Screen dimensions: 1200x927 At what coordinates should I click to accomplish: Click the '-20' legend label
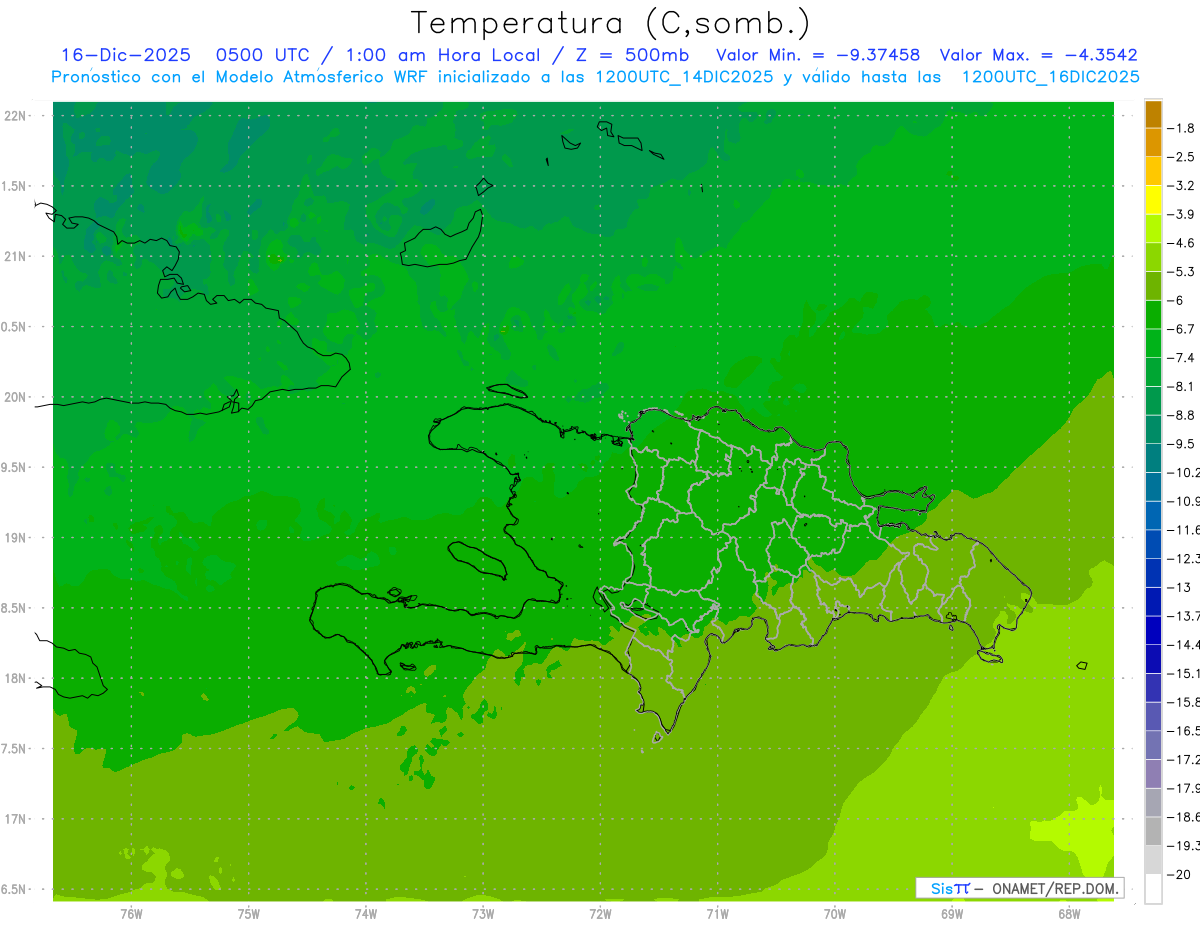coord(1179,875)
